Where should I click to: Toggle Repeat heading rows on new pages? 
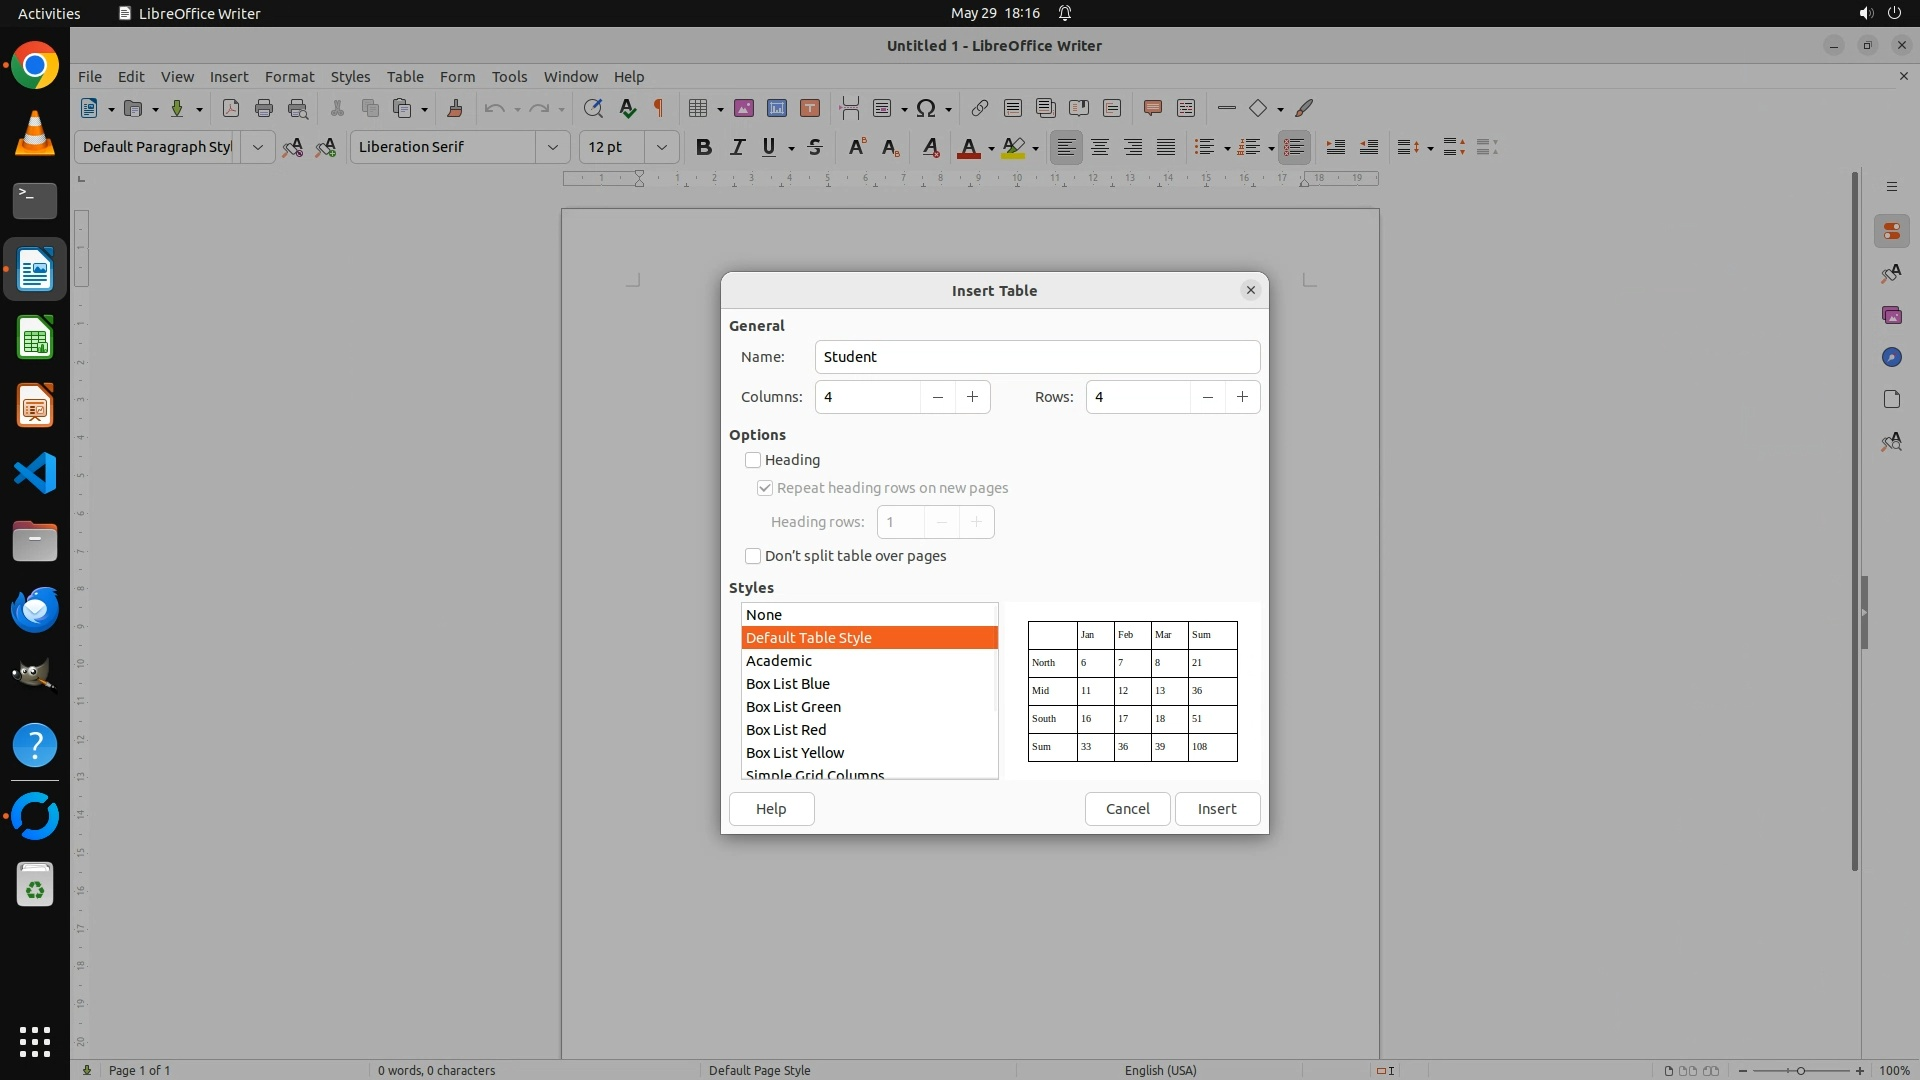click(765, 488)
